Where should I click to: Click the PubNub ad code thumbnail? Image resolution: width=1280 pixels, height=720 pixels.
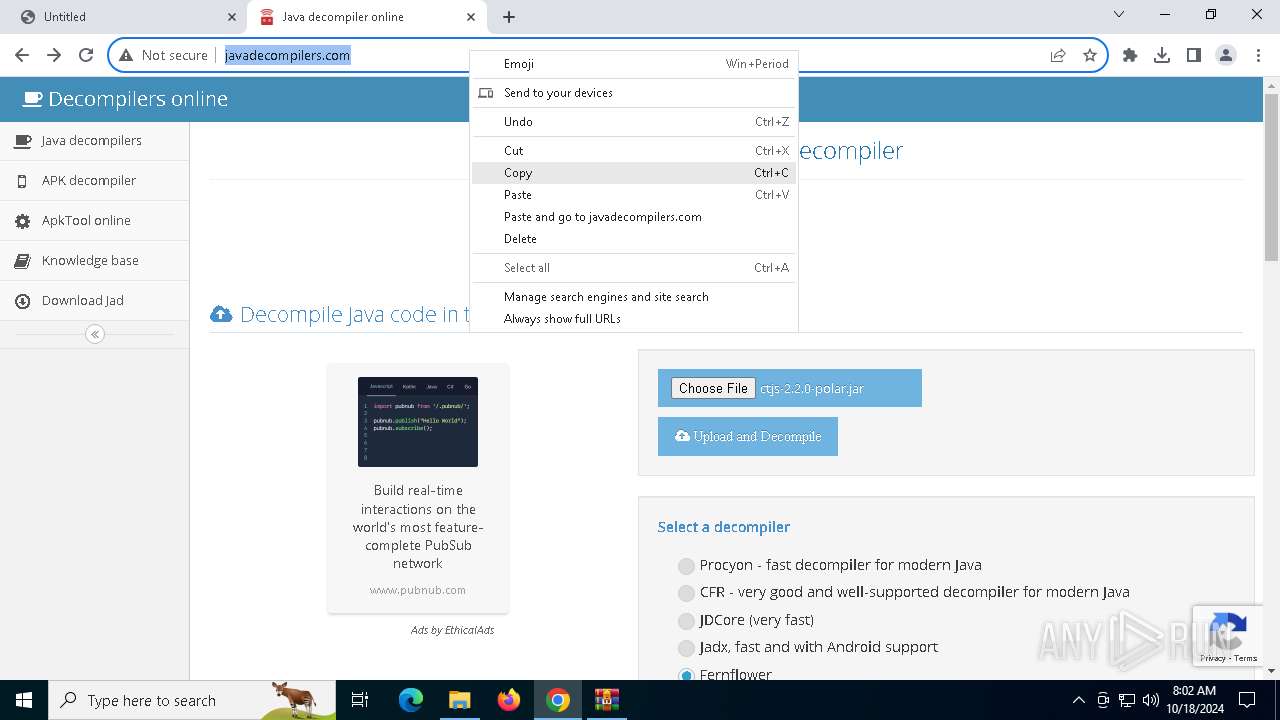click(x=418, y=422)
